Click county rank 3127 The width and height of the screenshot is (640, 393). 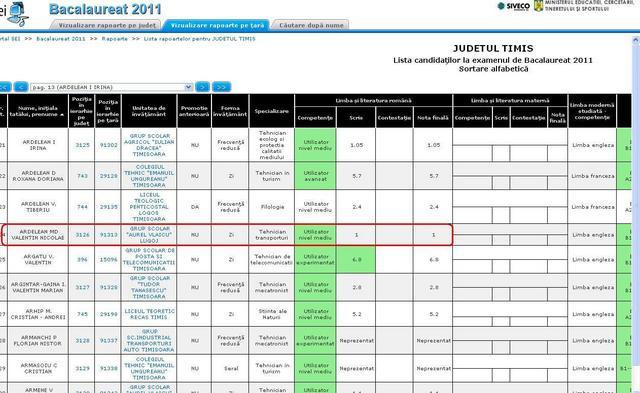click(82, 287)
